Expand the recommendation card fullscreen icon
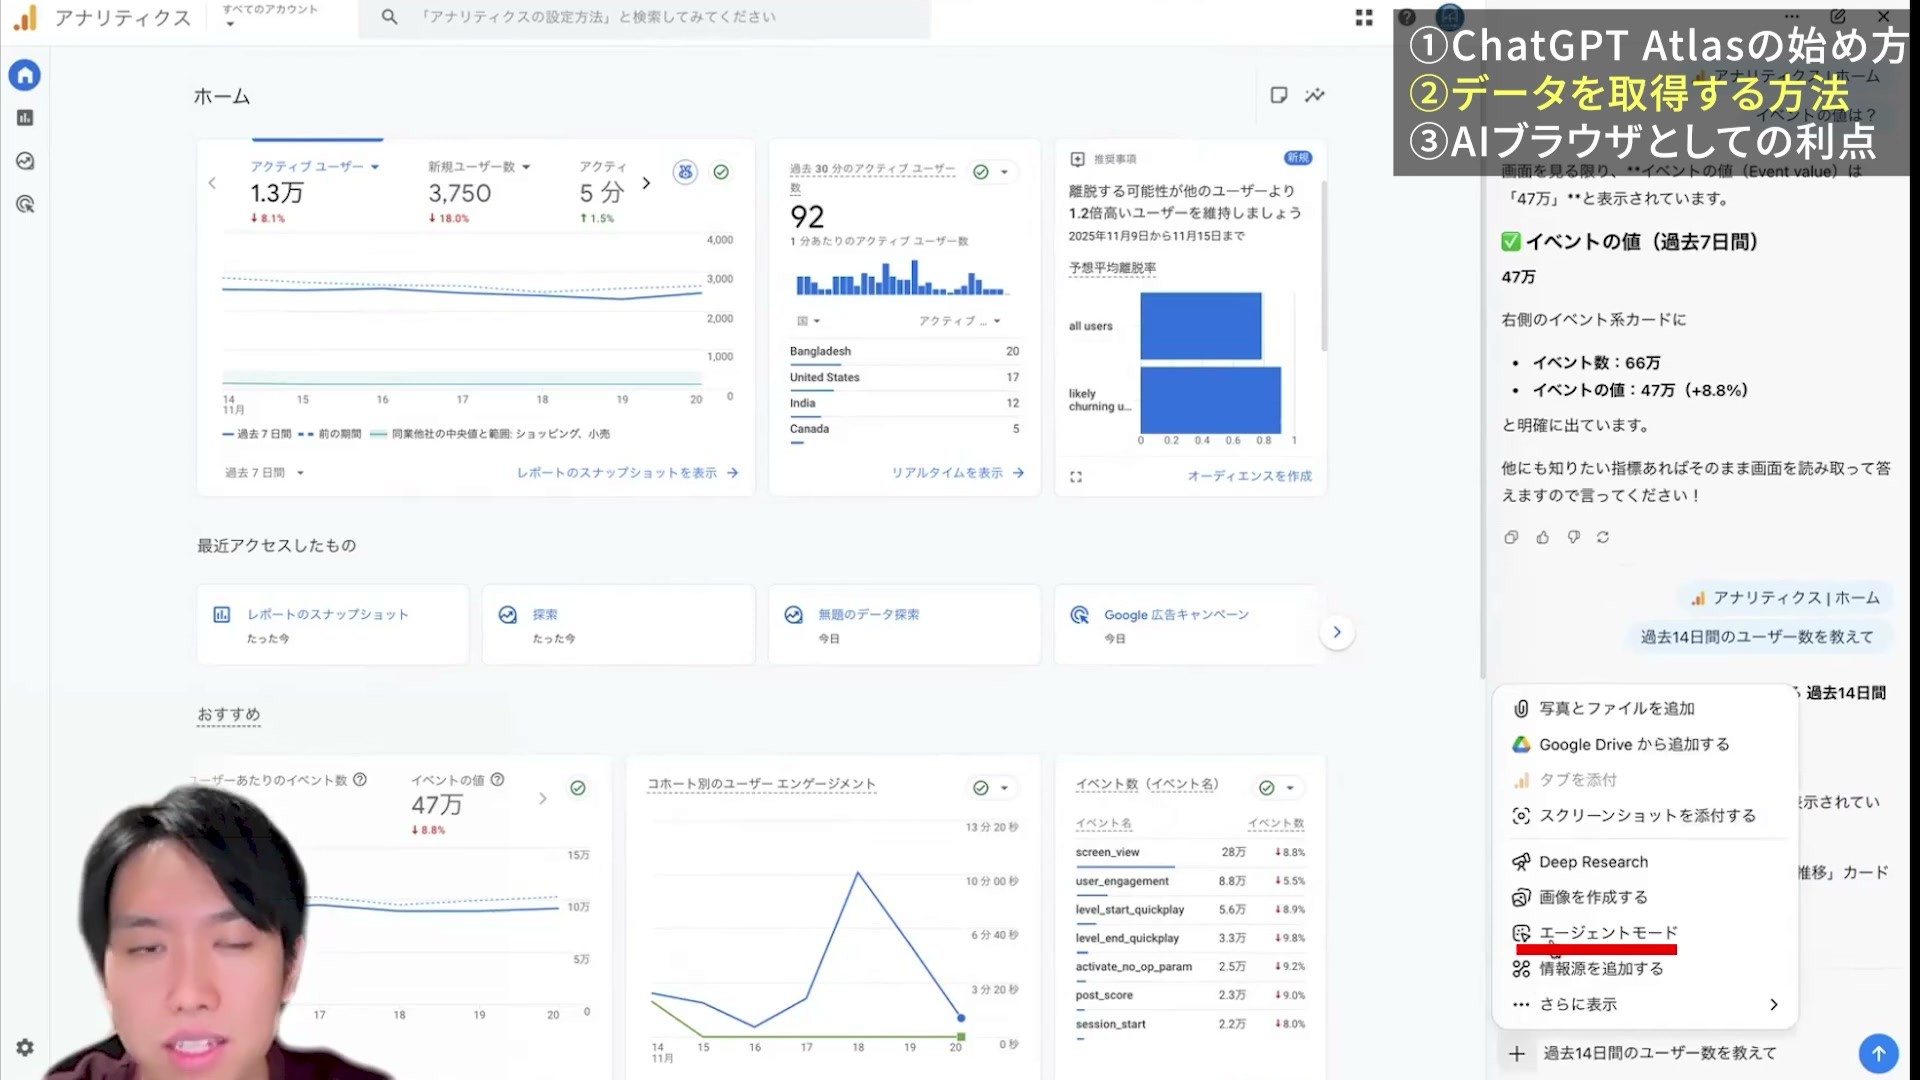The width and height of the screenshot is (1920, 1080). point(1076,477)
